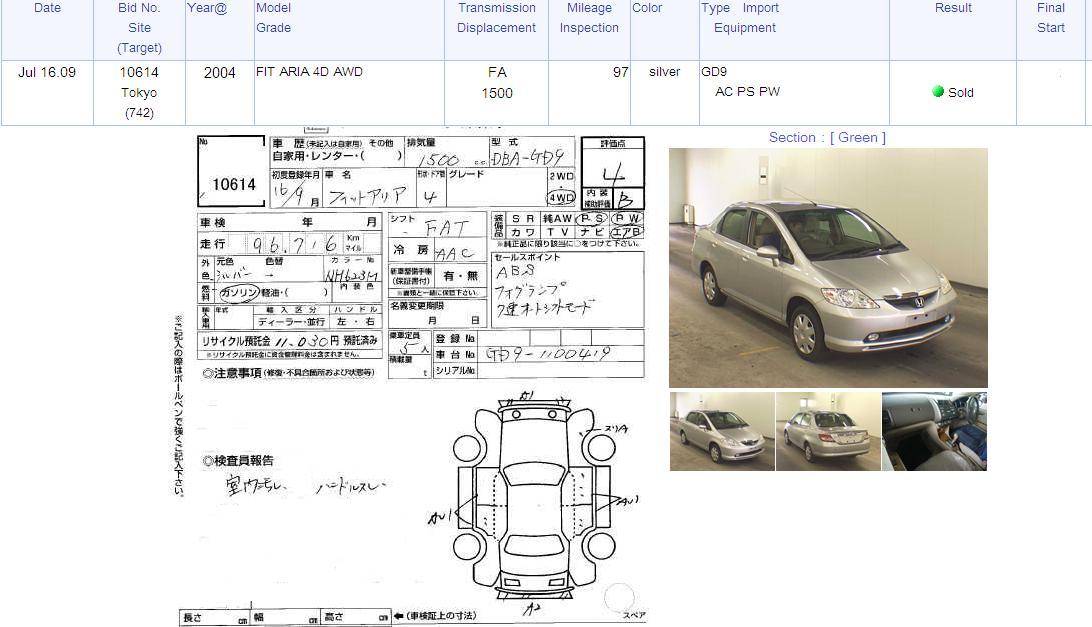Select the date cell Jul 16.09

(x=47, y=72)
